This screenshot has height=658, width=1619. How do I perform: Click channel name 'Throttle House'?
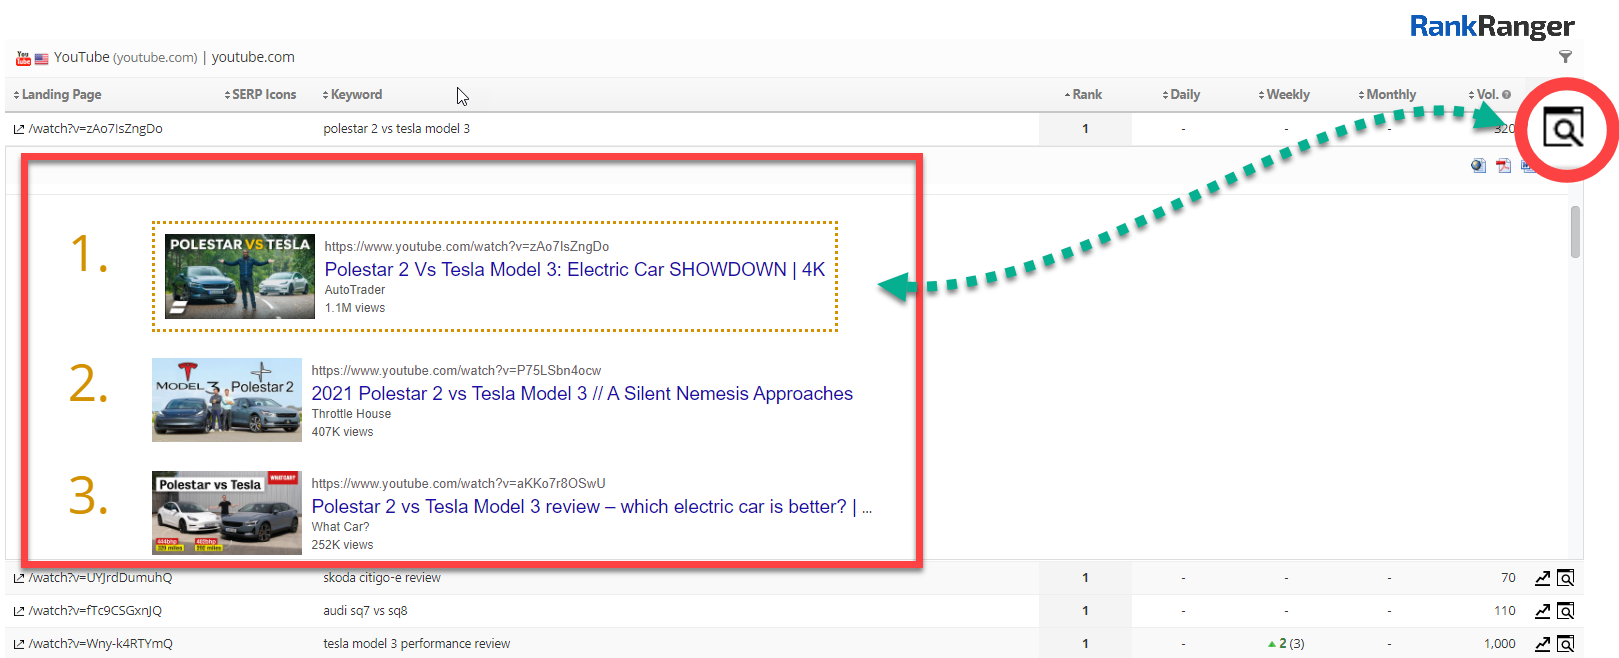[x=351, y=414]
